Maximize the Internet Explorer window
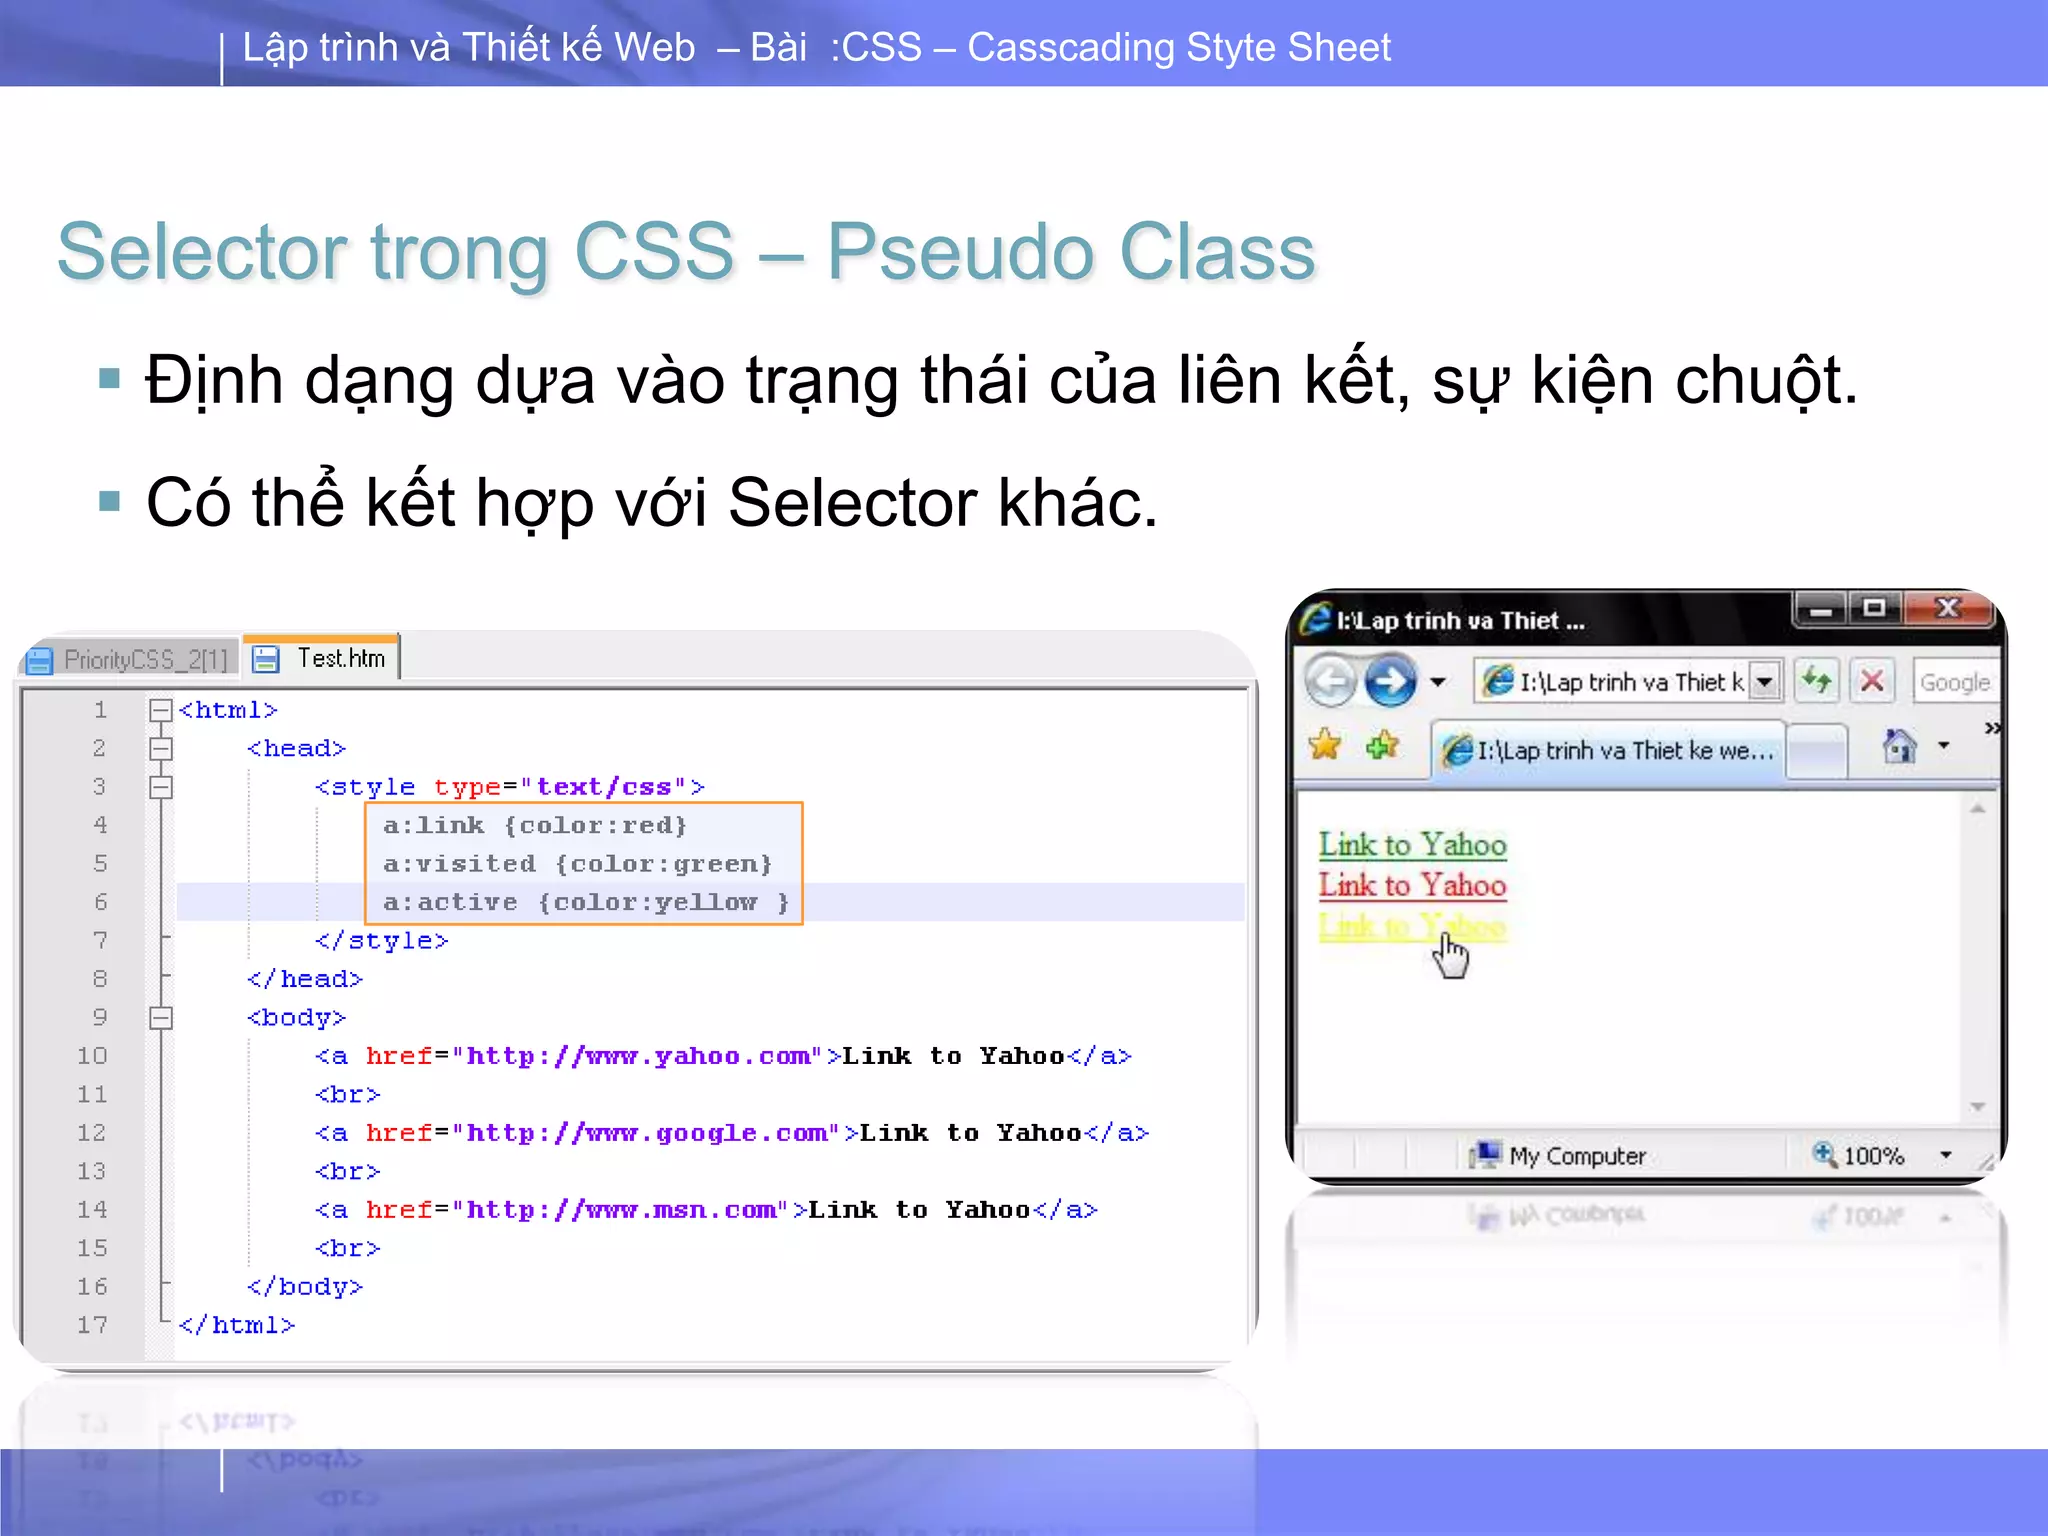The image size is (2048, 1536). 1875,608
